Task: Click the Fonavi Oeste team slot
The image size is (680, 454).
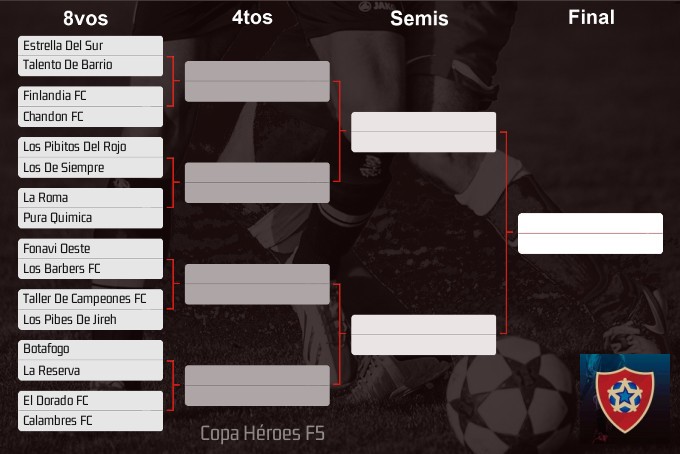Action: 90,249
